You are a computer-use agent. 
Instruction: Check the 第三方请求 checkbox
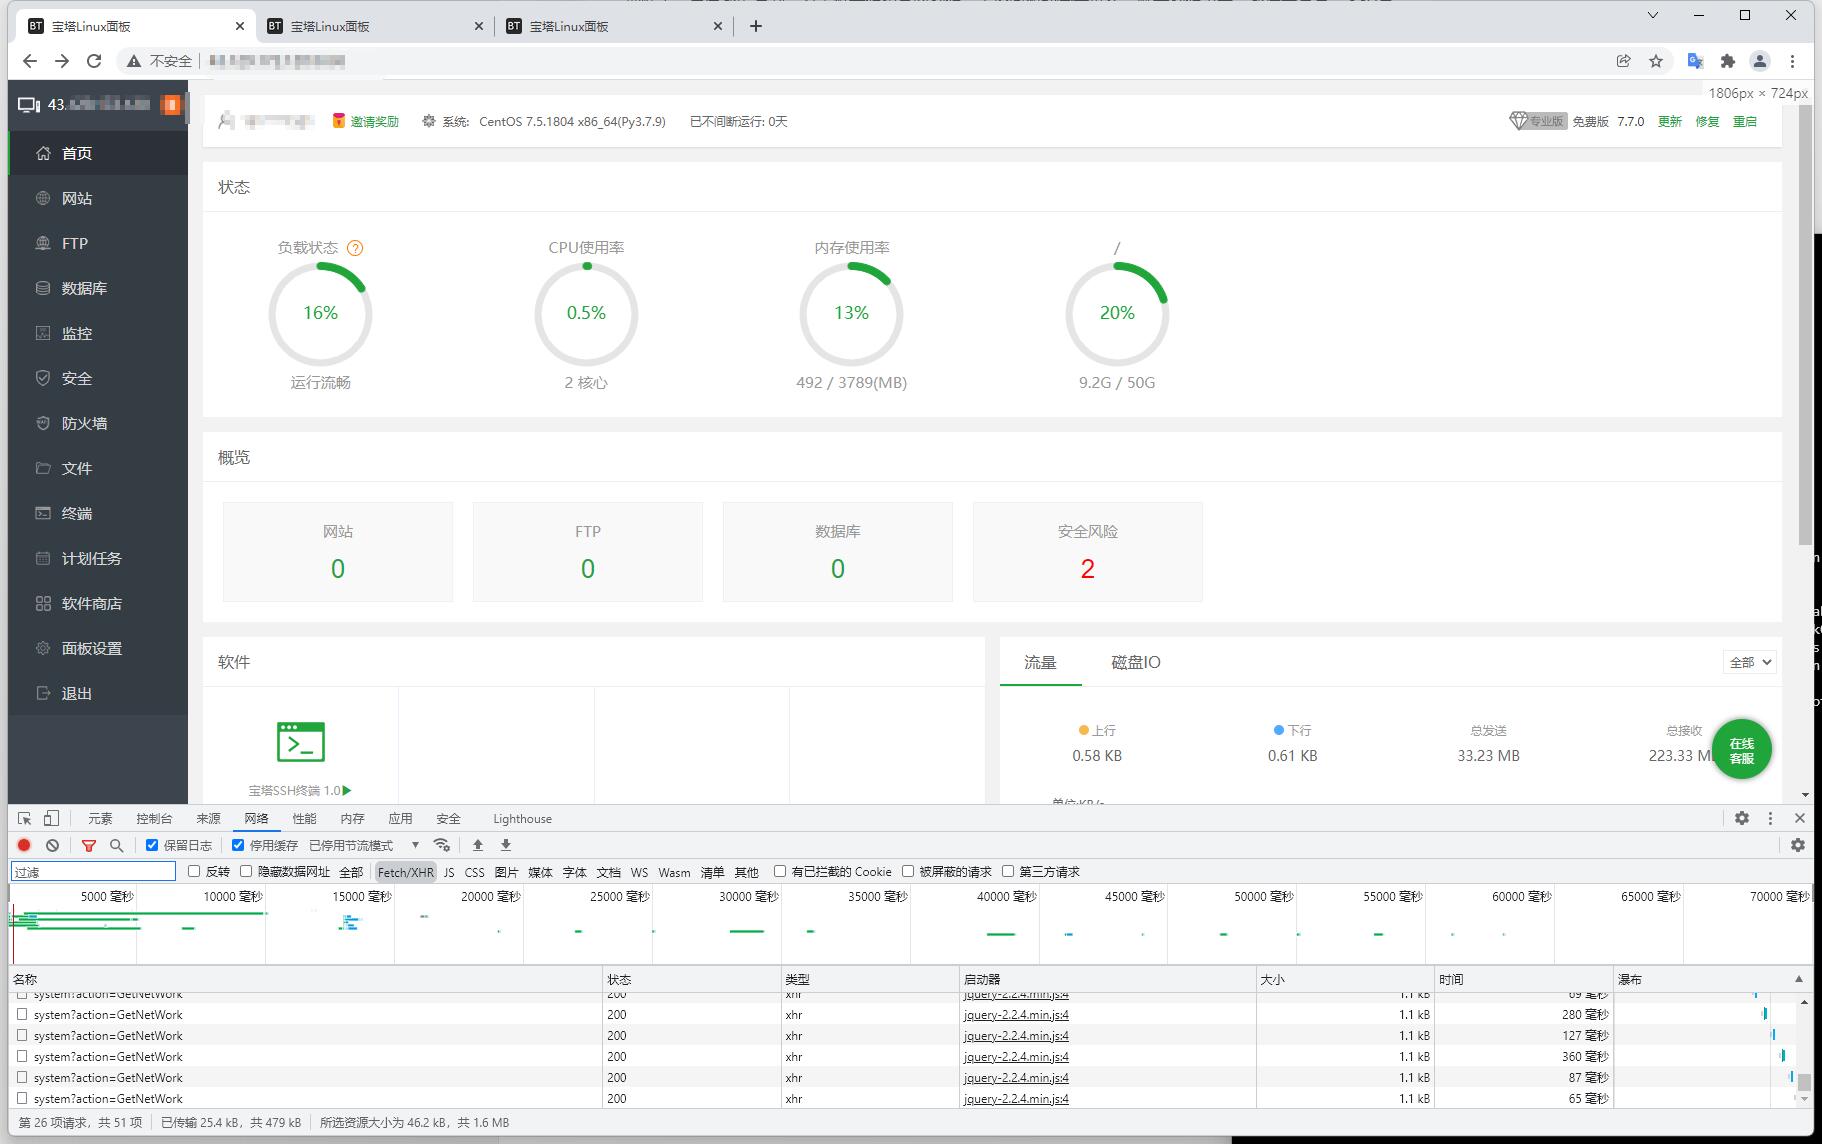pos(1008,871)
